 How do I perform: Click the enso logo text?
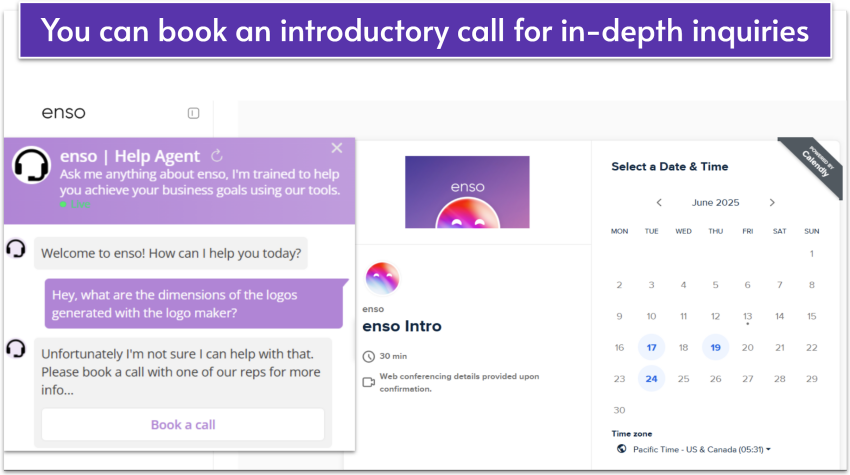click(63, 112)
